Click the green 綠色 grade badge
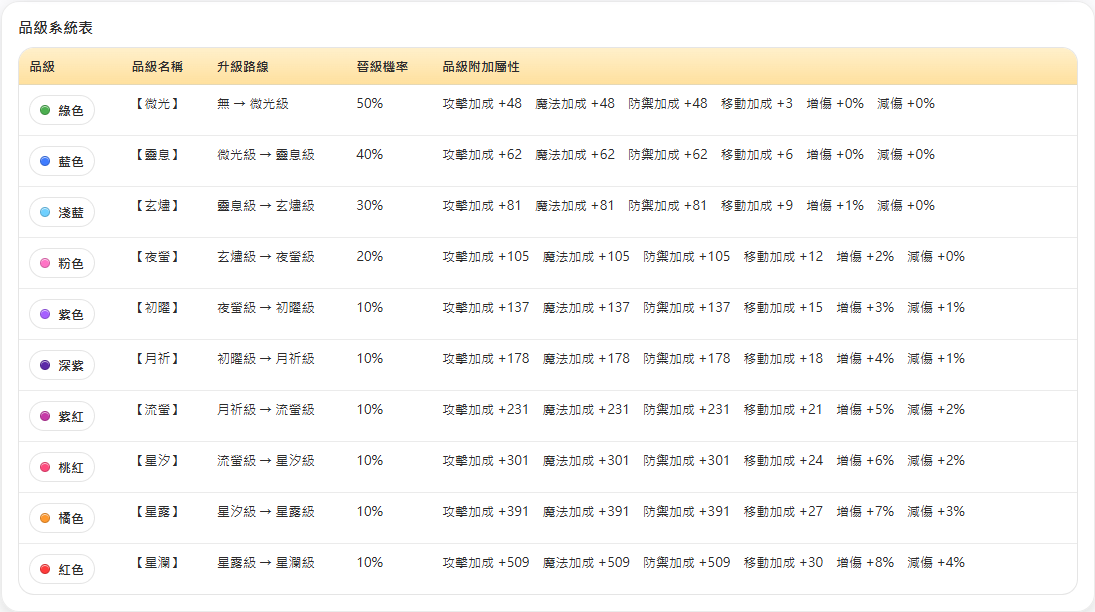Screen dimensions: 1095x612 [62, 110]
